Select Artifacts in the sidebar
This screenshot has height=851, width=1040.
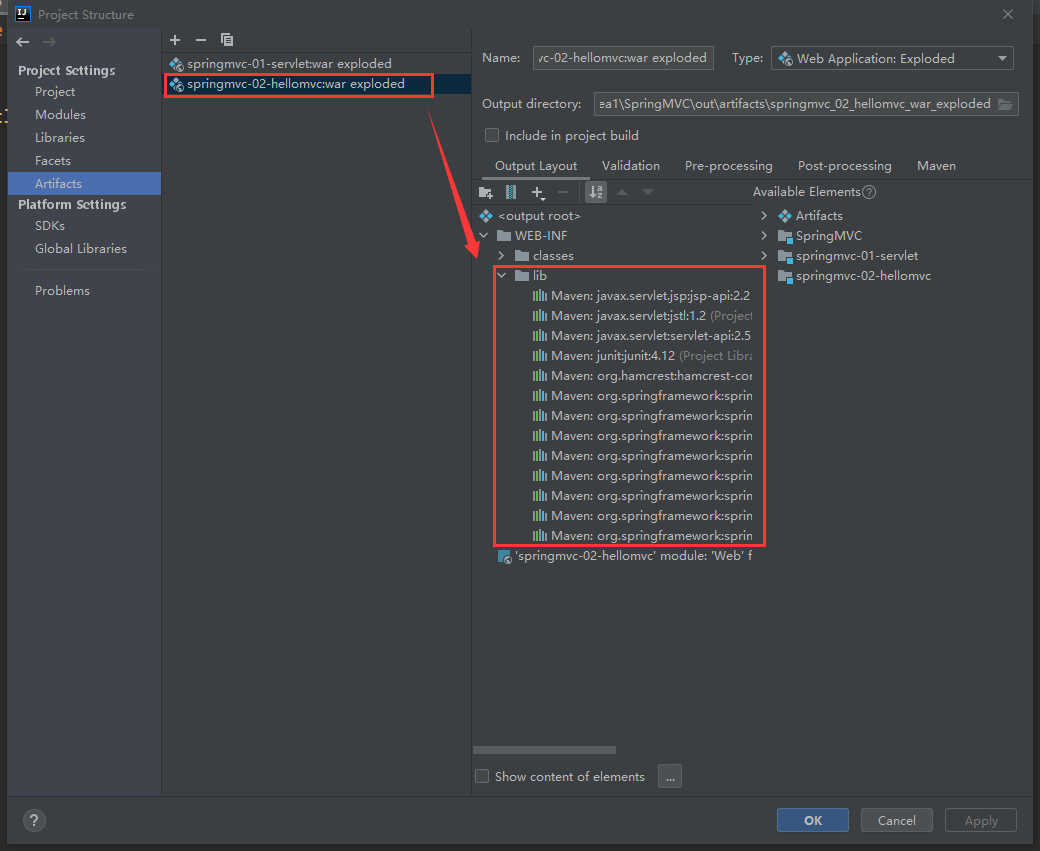tap(84, 184)
